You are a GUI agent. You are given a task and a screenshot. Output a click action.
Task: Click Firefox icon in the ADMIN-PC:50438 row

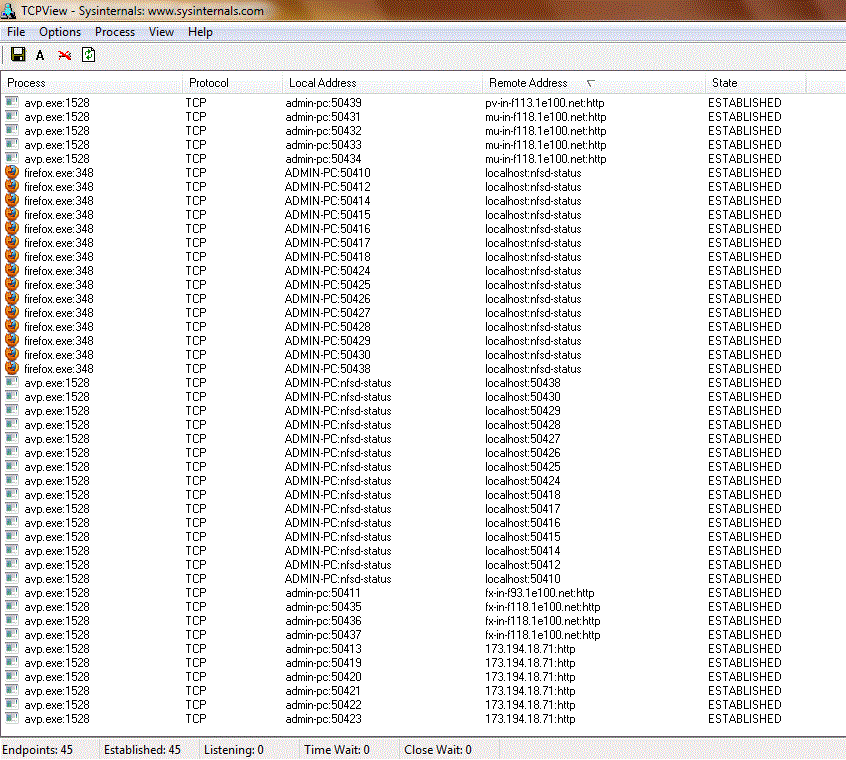(x=12, y=368)
